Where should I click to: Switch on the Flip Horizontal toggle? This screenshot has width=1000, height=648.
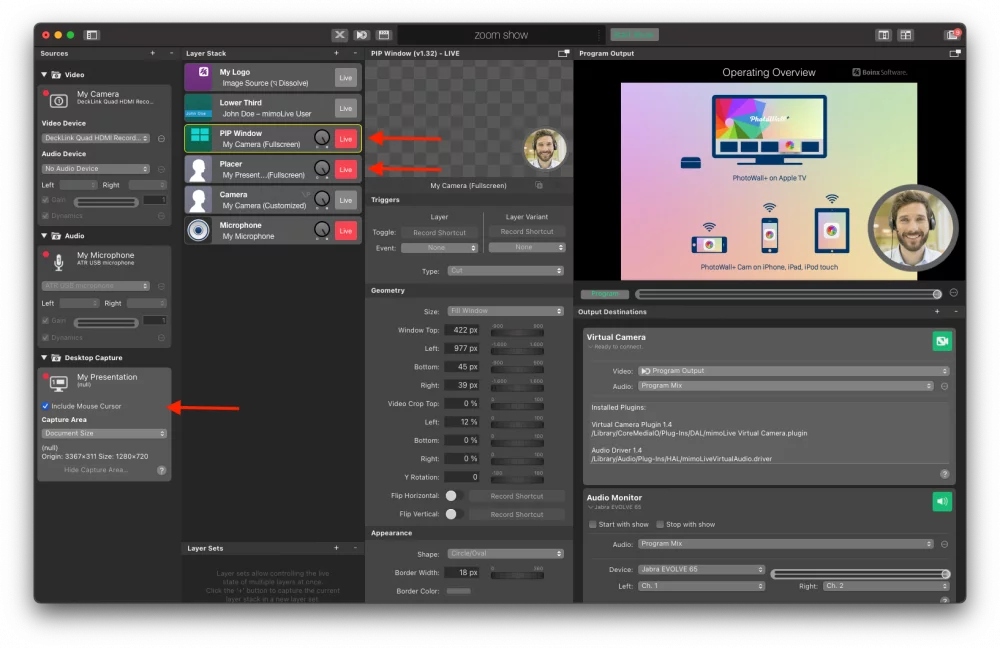click(452, 496)
